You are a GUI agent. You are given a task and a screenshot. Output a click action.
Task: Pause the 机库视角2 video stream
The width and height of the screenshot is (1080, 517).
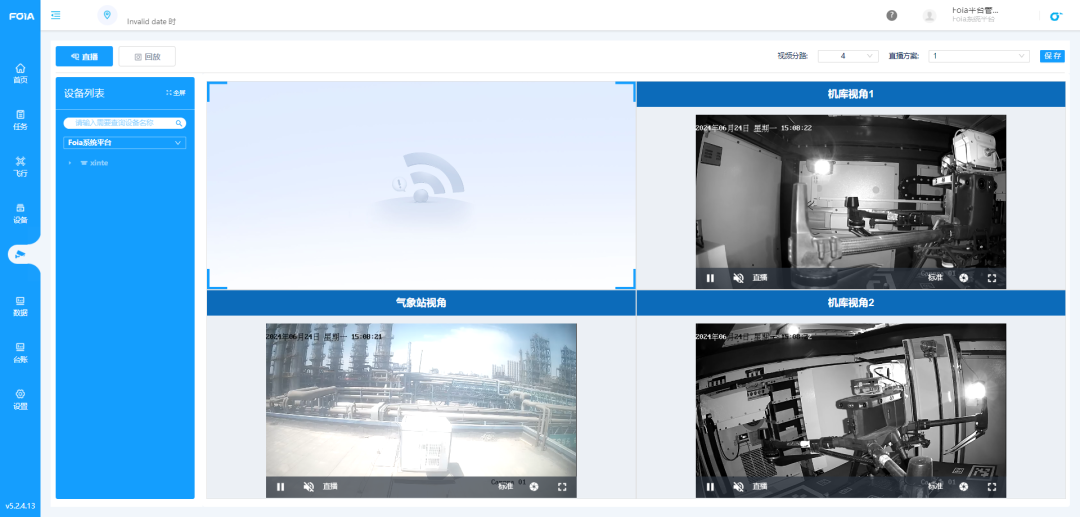(710, 487)
